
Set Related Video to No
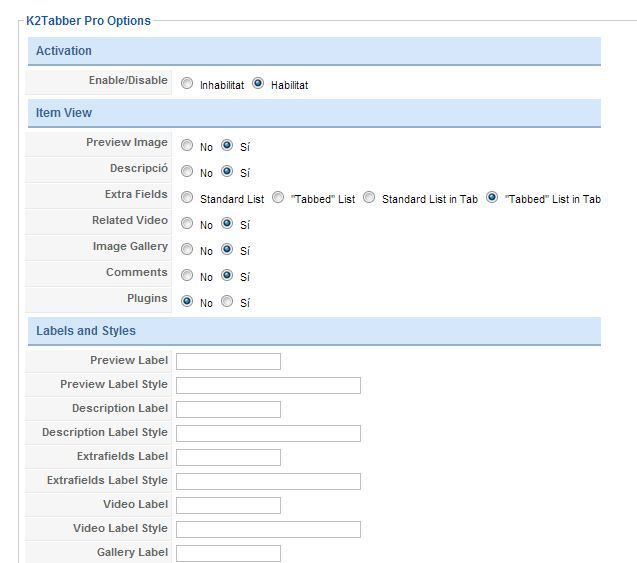click(187, 223)
